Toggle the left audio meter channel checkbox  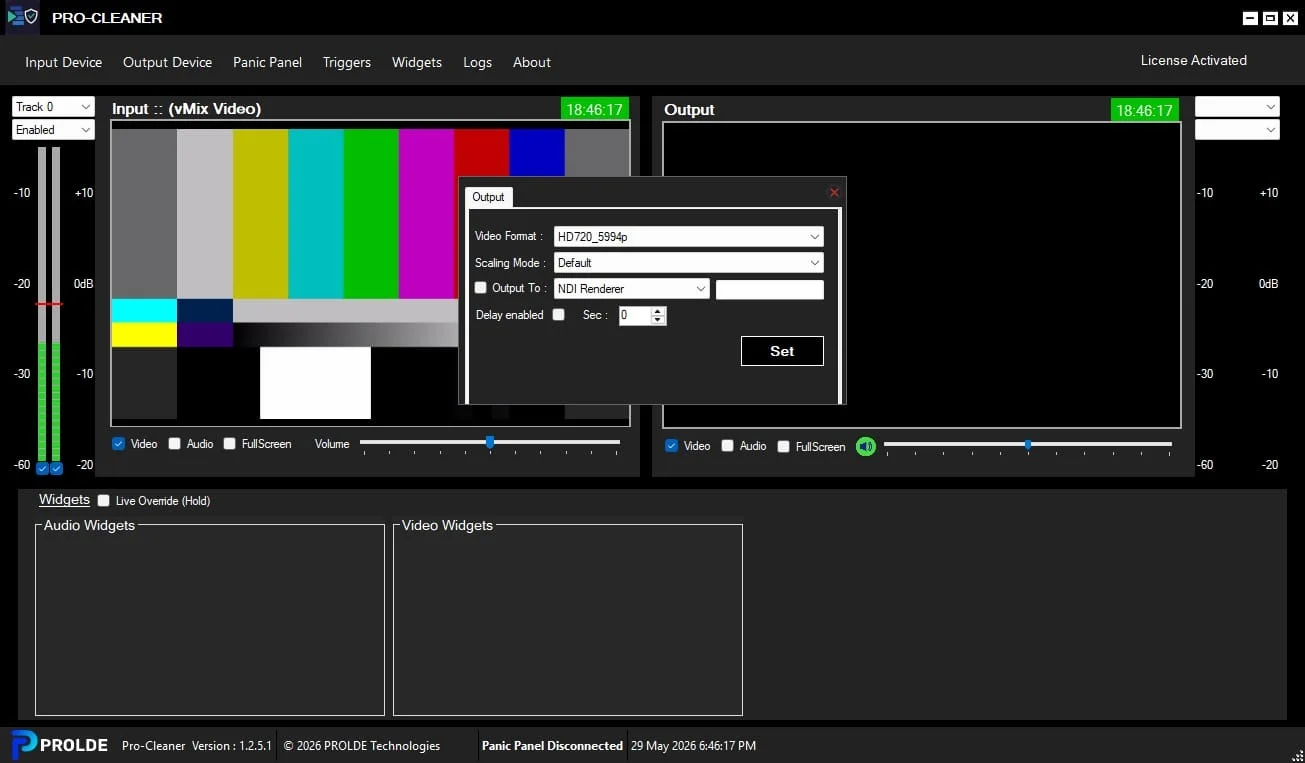coord(42,468)
